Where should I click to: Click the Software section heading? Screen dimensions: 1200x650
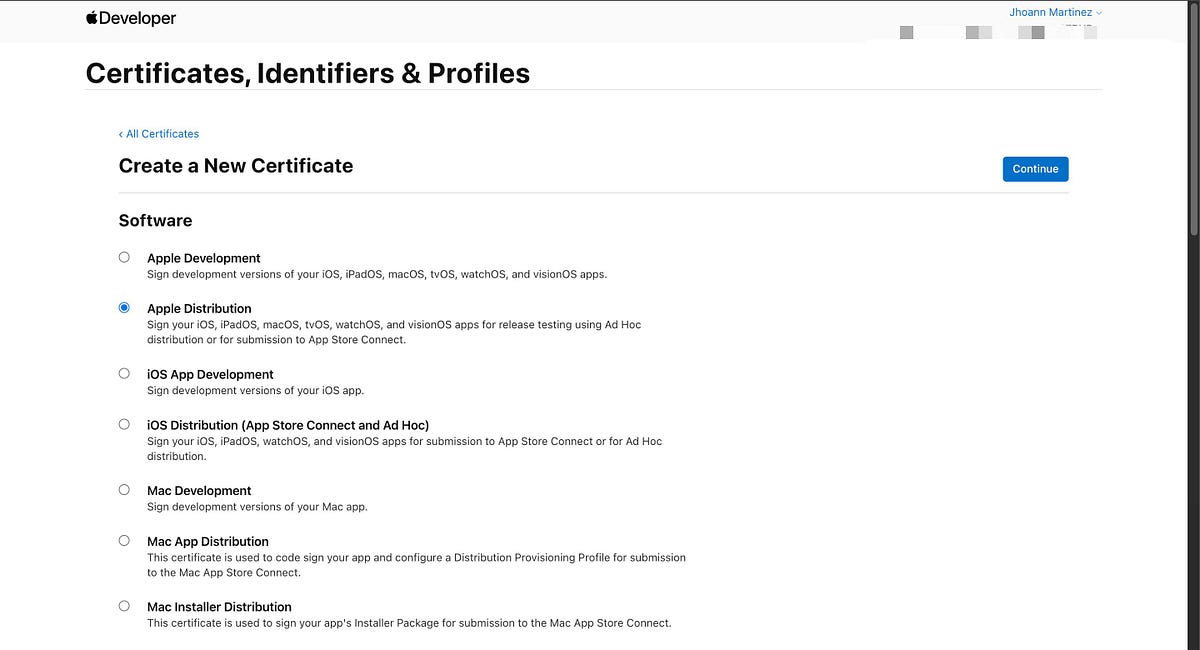pyautogui.click(x=155, y=220)
